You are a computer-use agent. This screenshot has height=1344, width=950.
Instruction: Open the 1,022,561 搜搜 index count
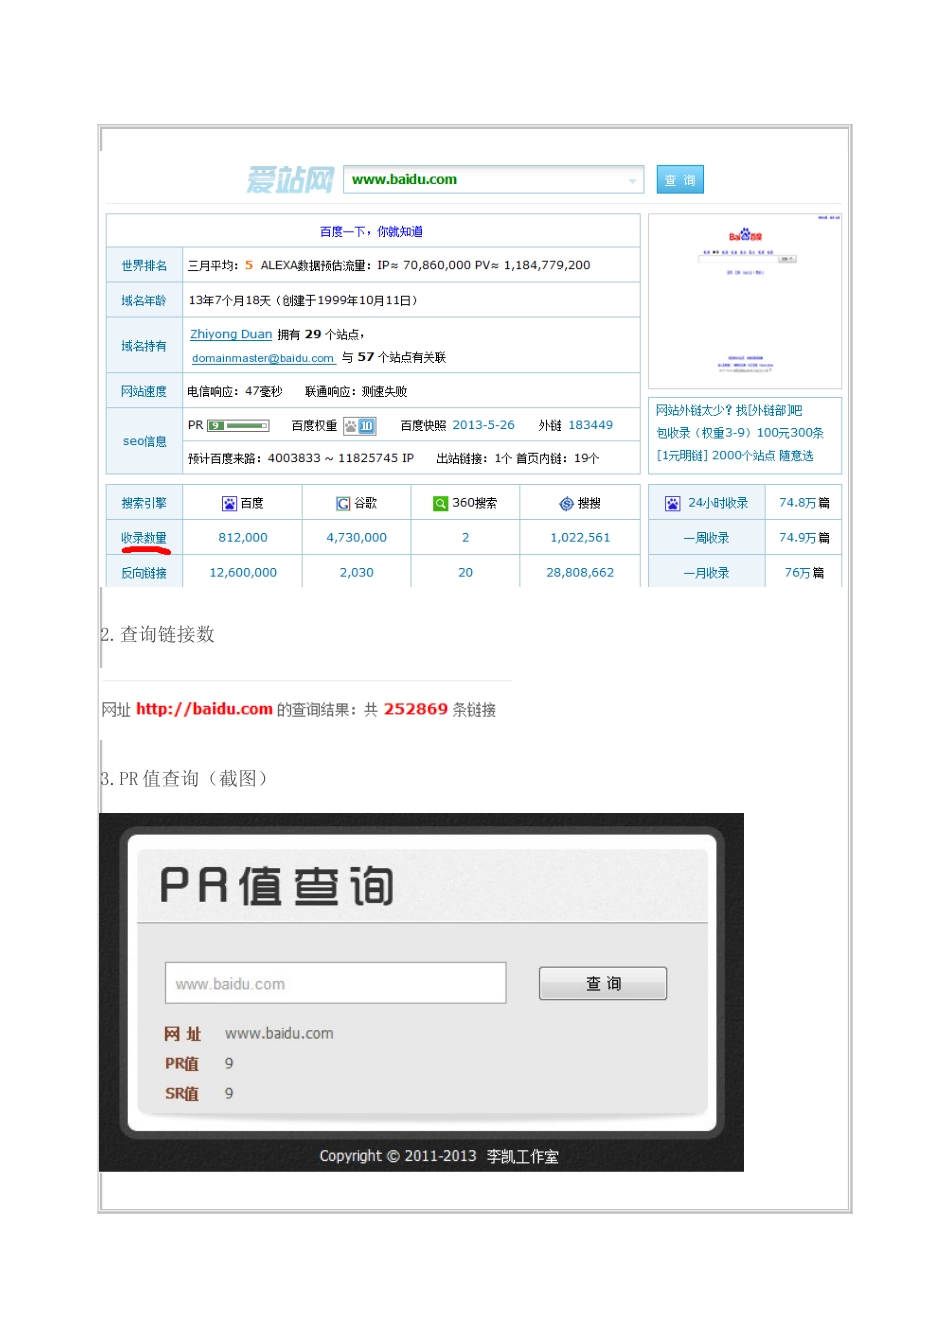[x=580, y=537]
